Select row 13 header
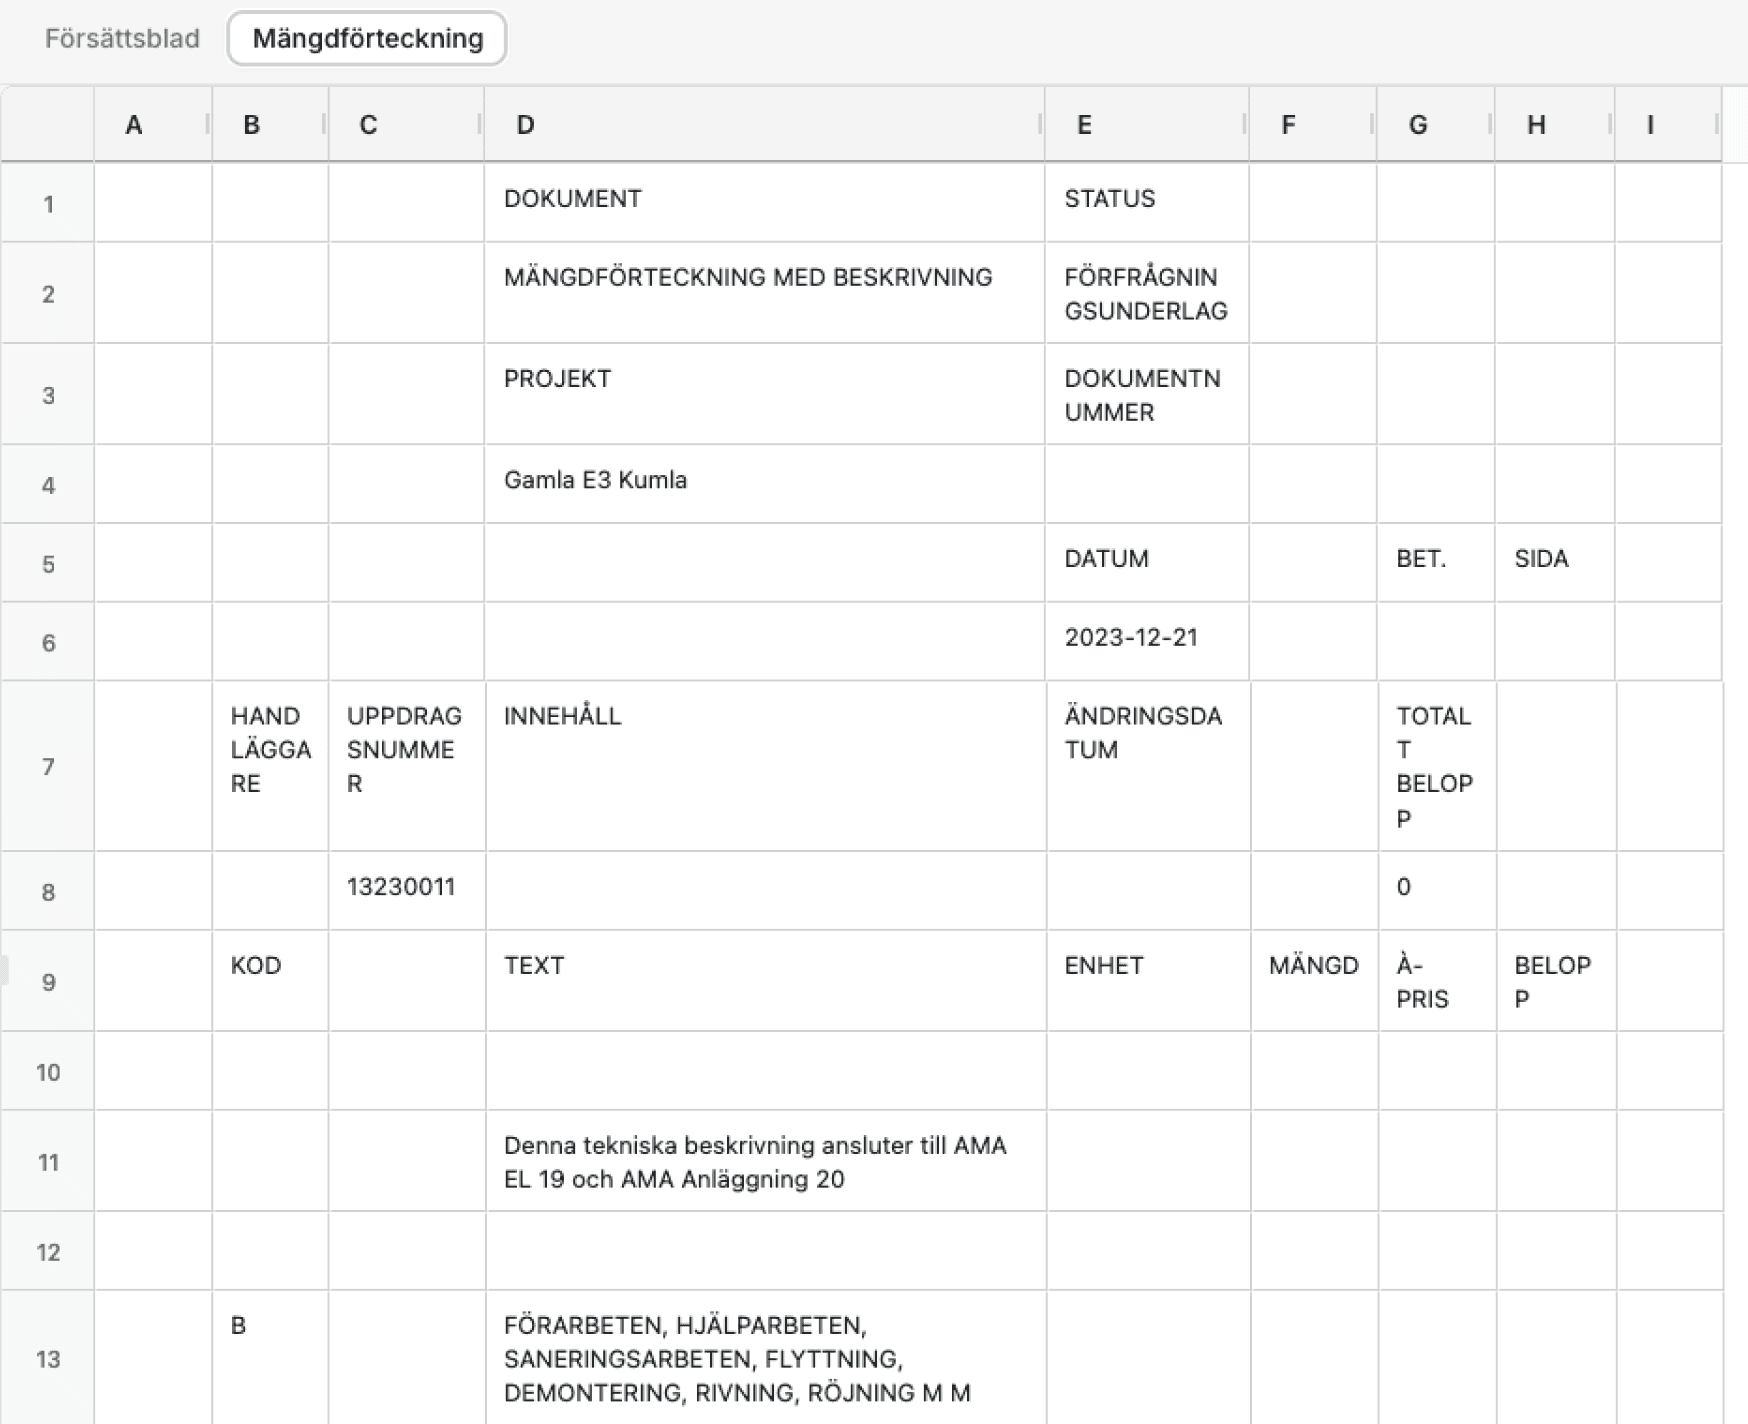The image size is (1748, 1424). (x=48, y=1358)
